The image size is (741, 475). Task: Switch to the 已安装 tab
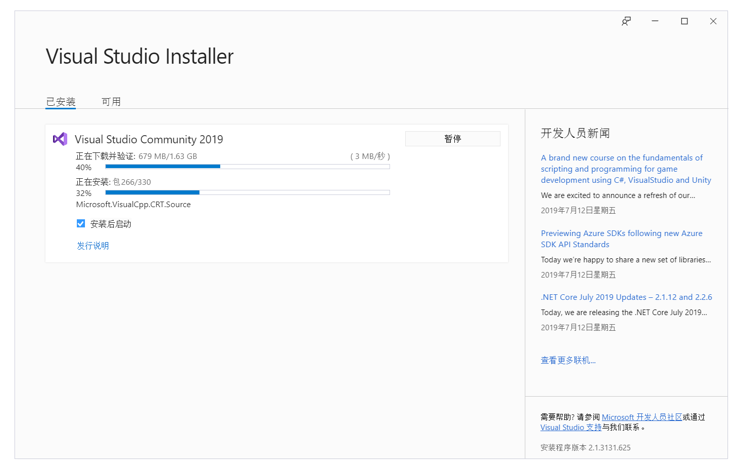pyautogui.click(x=60, y=102)
